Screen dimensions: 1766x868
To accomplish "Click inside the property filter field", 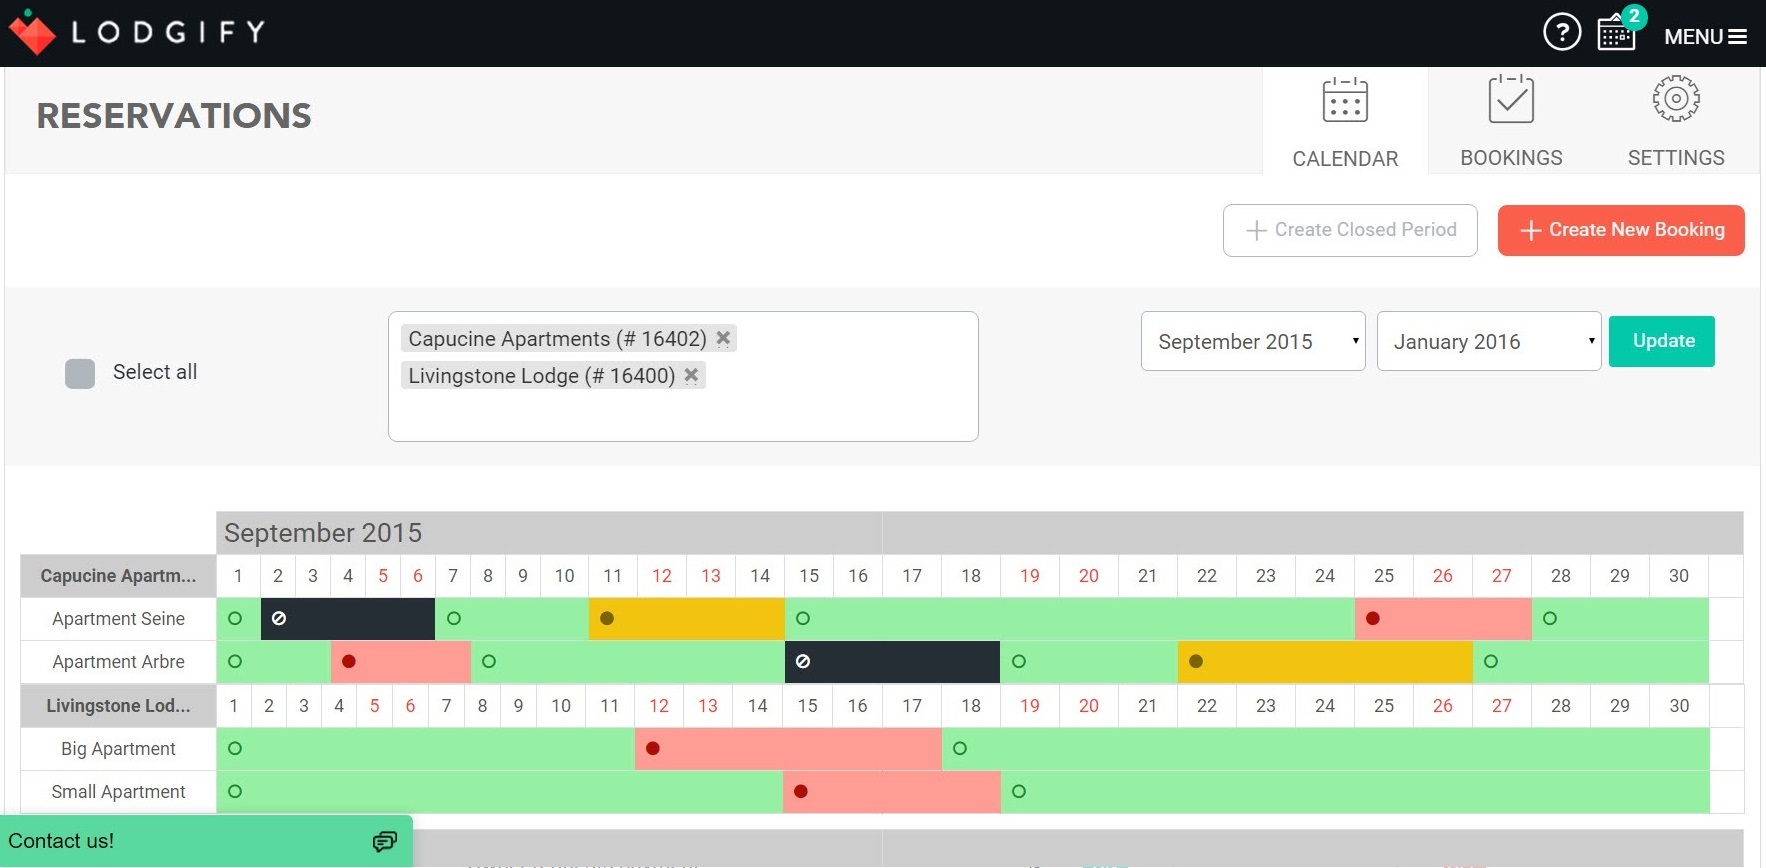I will (x=683, y=376).
